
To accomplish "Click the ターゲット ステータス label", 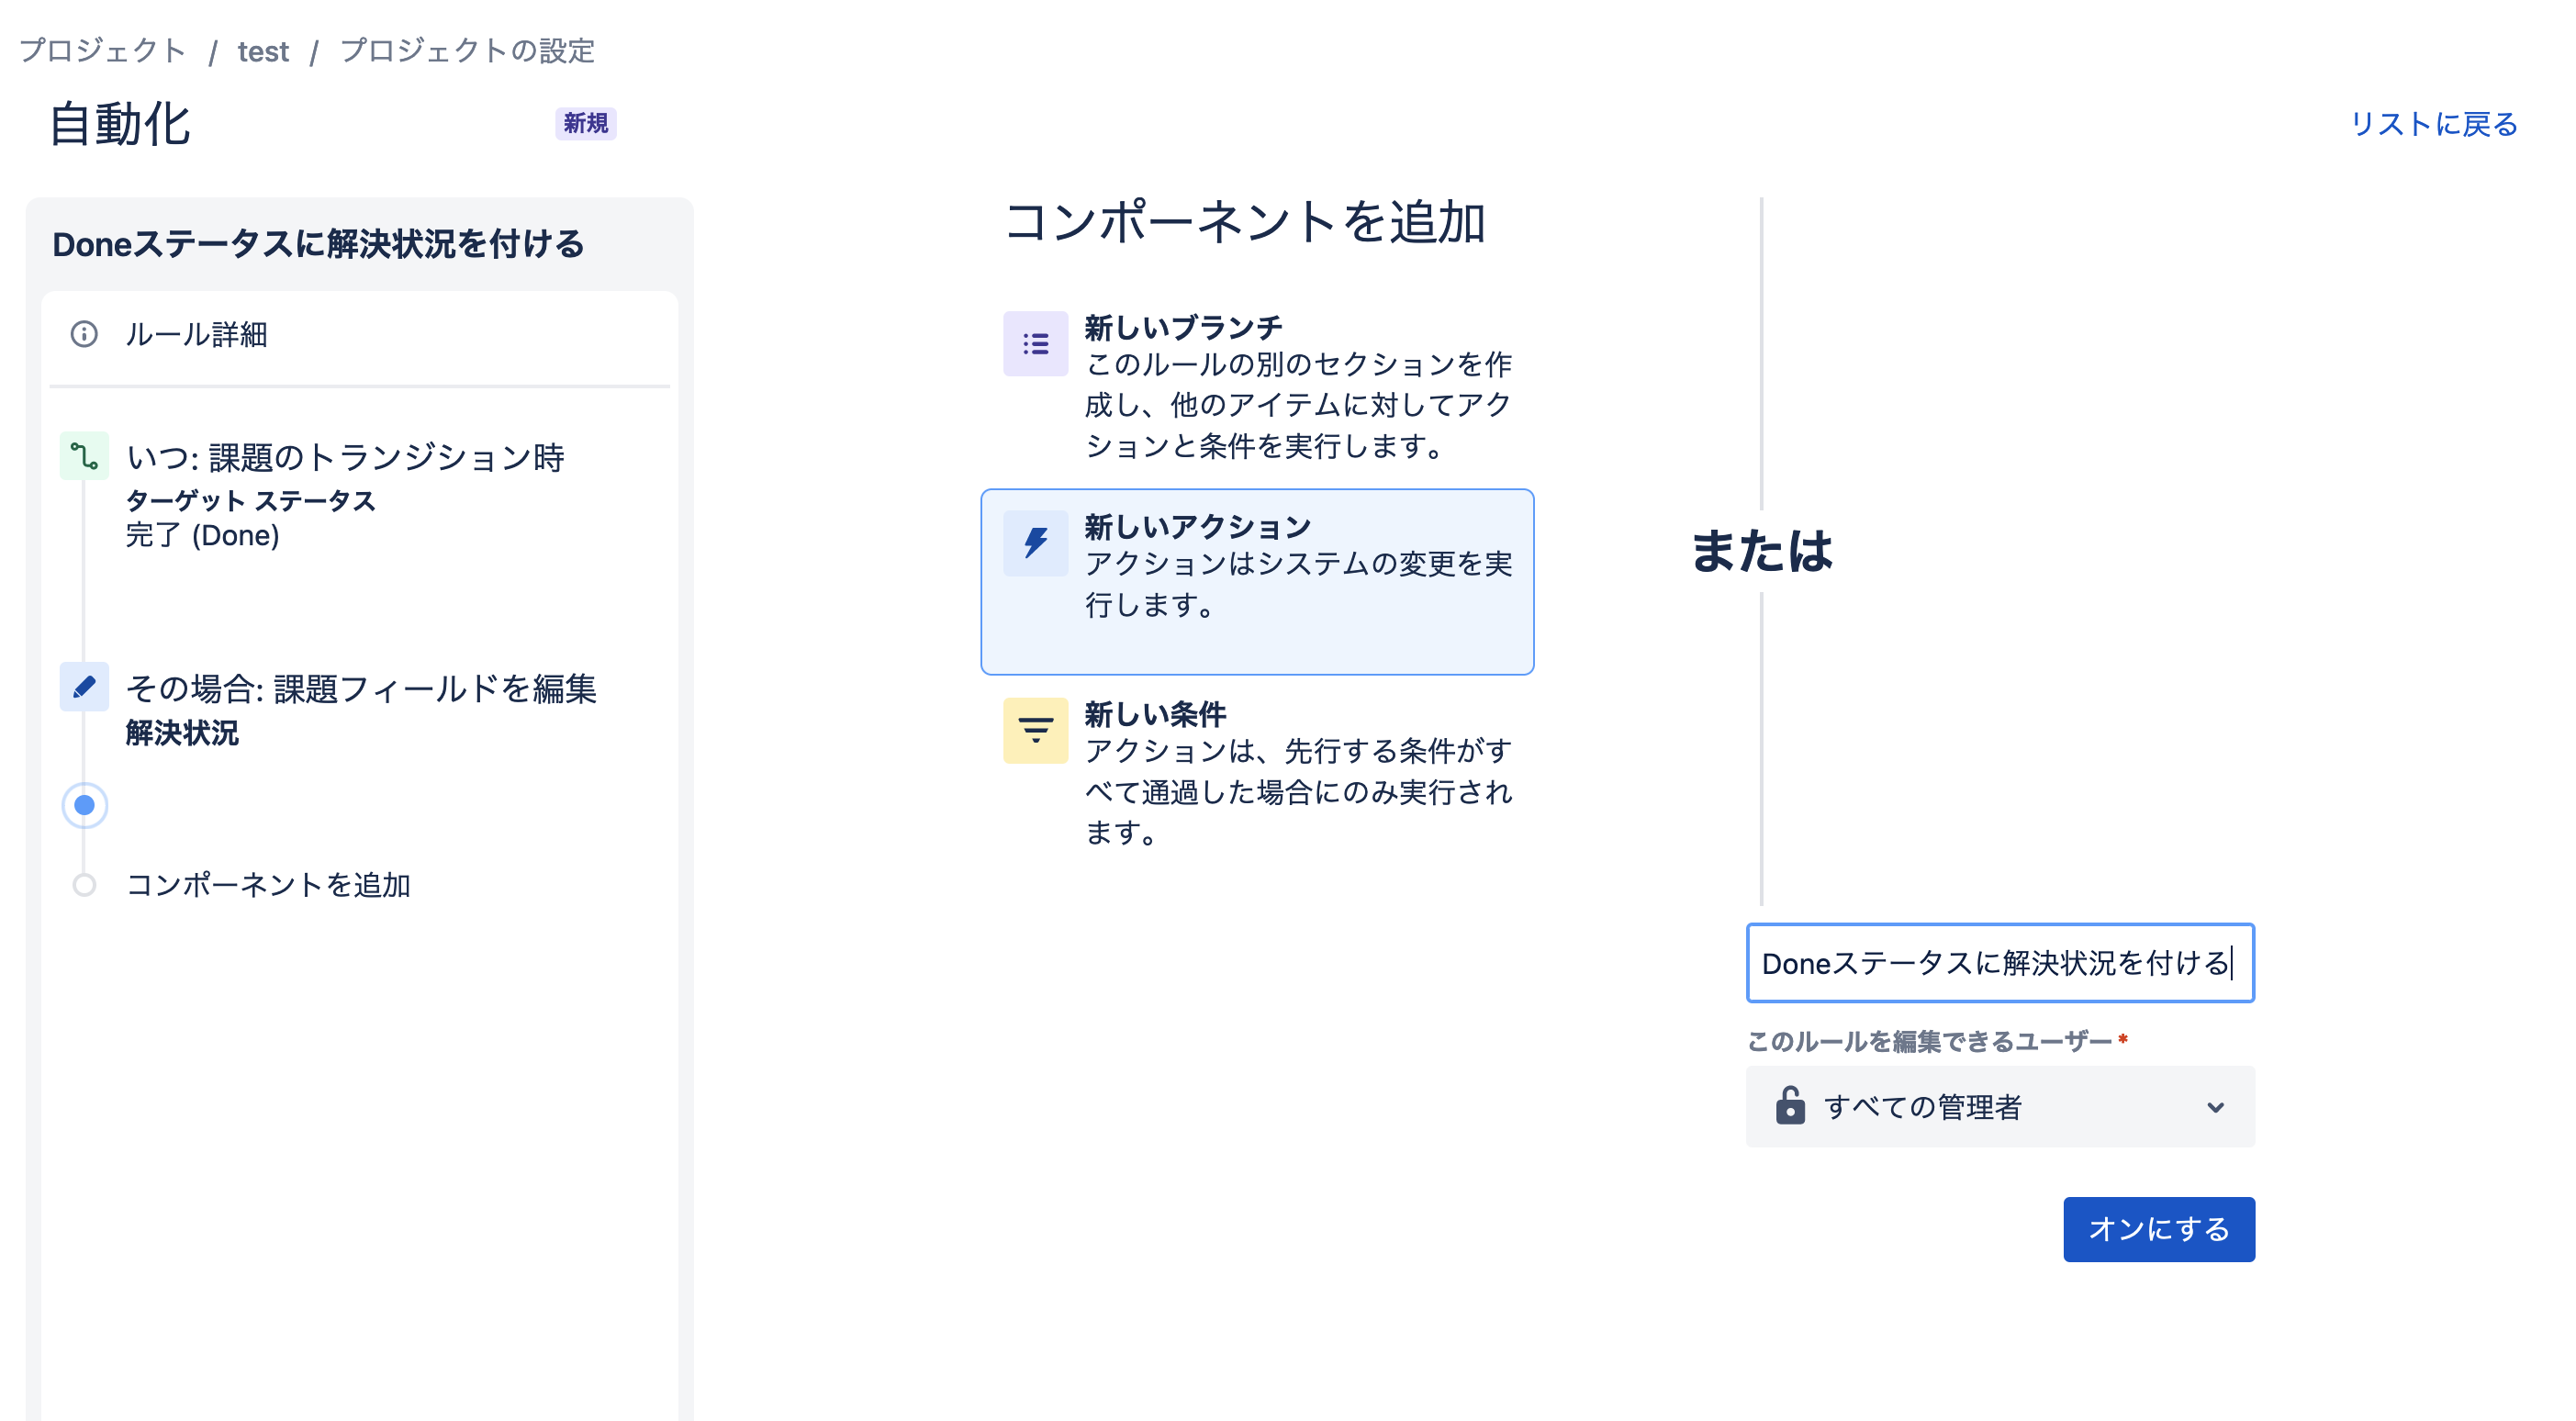I will click(250, 500).
